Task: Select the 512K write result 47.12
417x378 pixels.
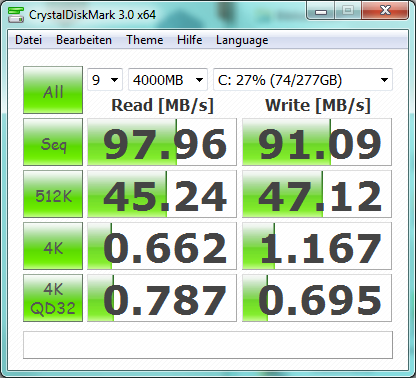Action: point(317,194)
